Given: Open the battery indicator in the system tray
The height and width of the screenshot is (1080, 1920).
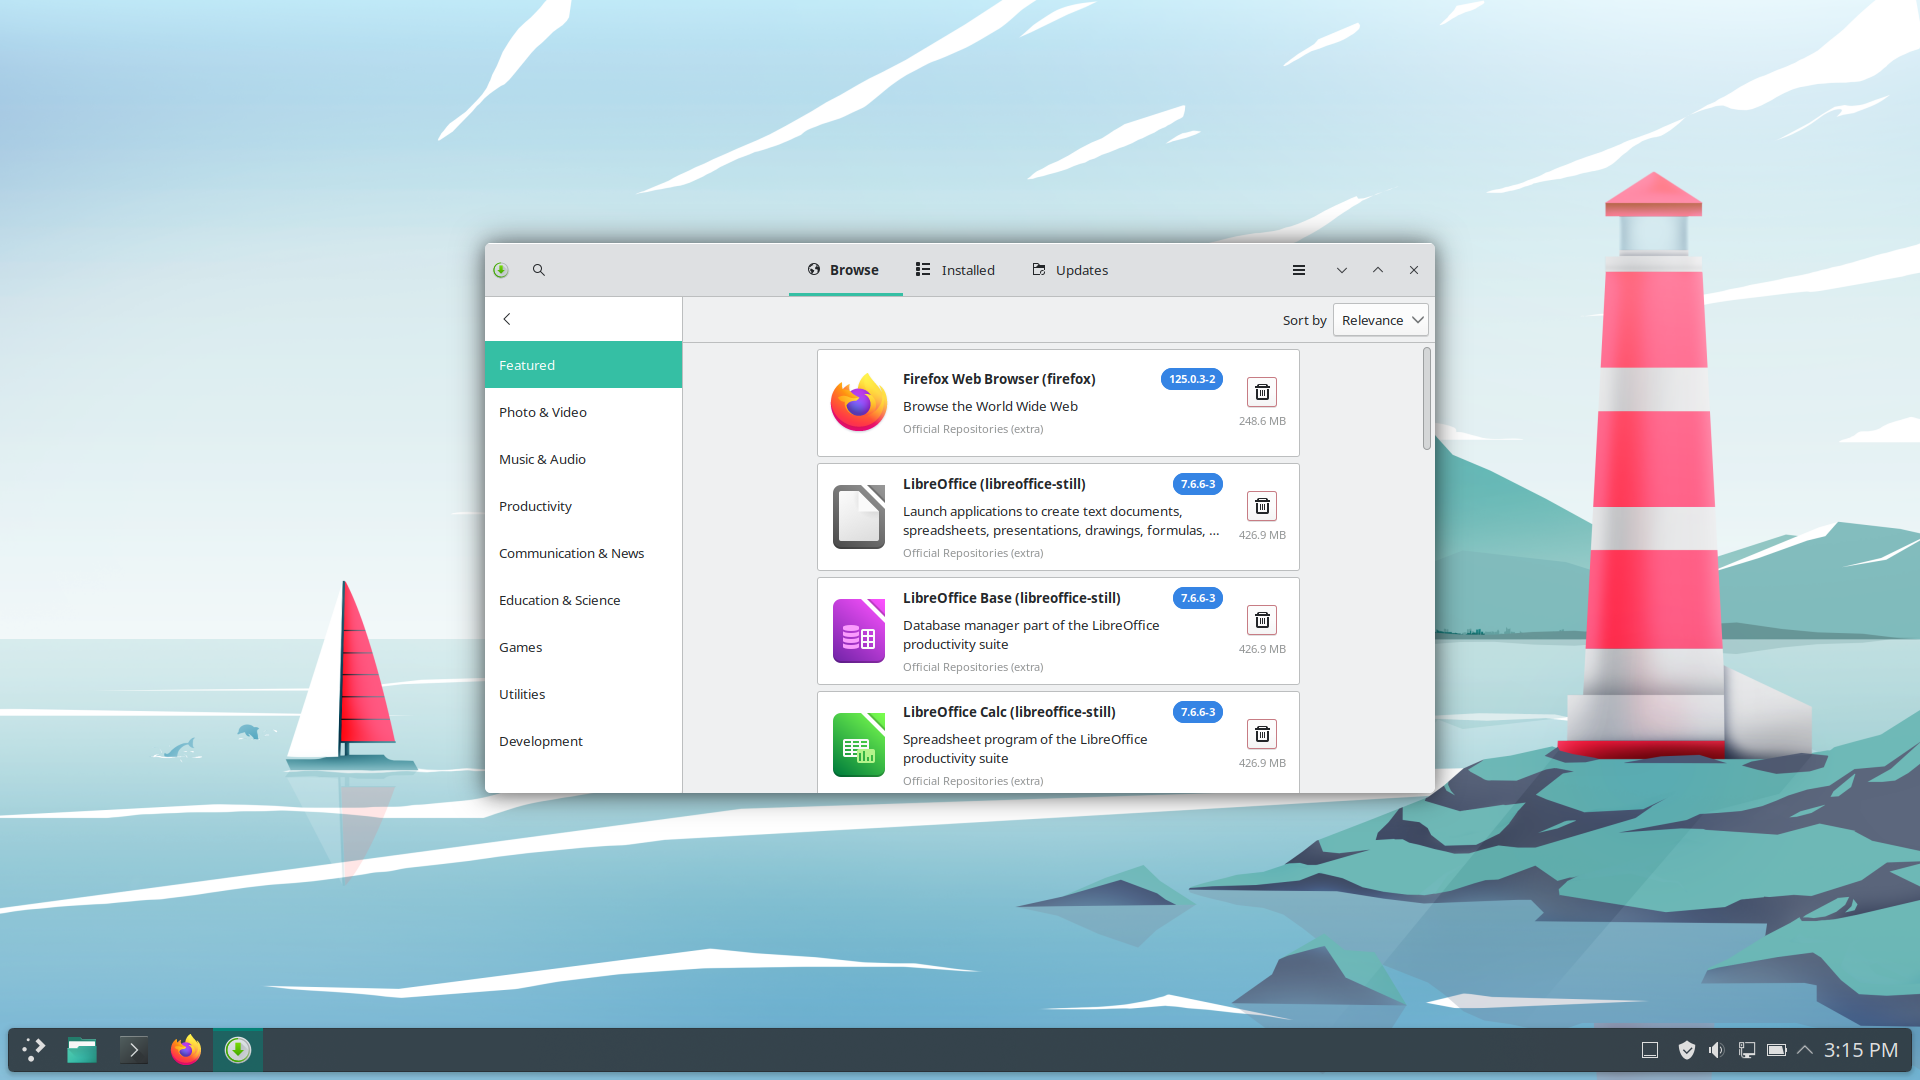Looking at the screenshot, I should pos(1777,1050).
